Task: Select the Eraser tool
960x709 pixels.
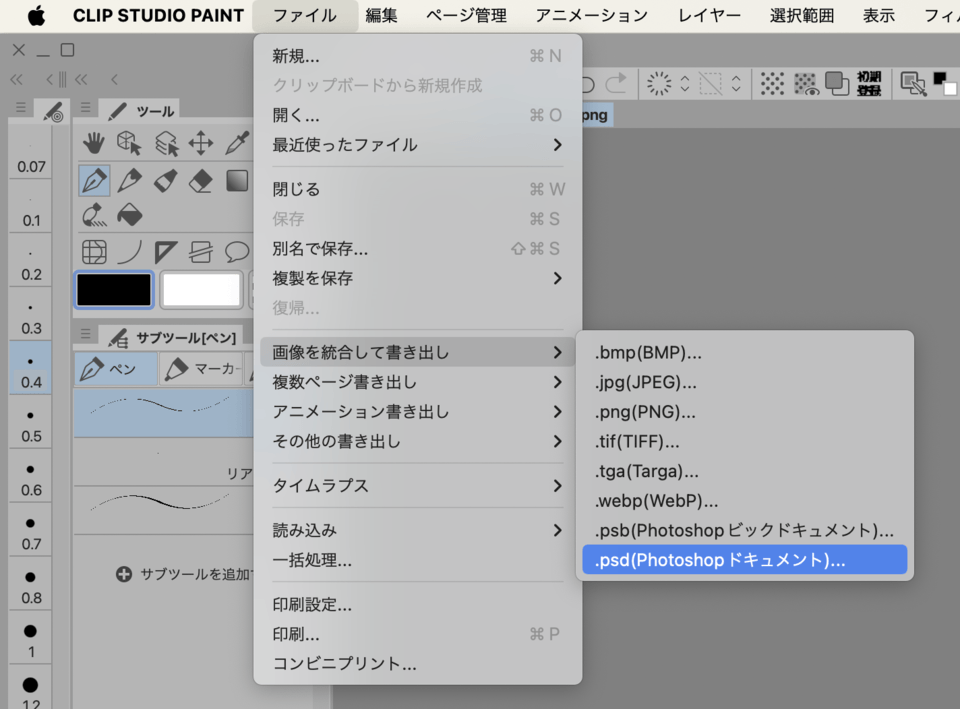Action: pyautogui.click(x=201, y=181)
